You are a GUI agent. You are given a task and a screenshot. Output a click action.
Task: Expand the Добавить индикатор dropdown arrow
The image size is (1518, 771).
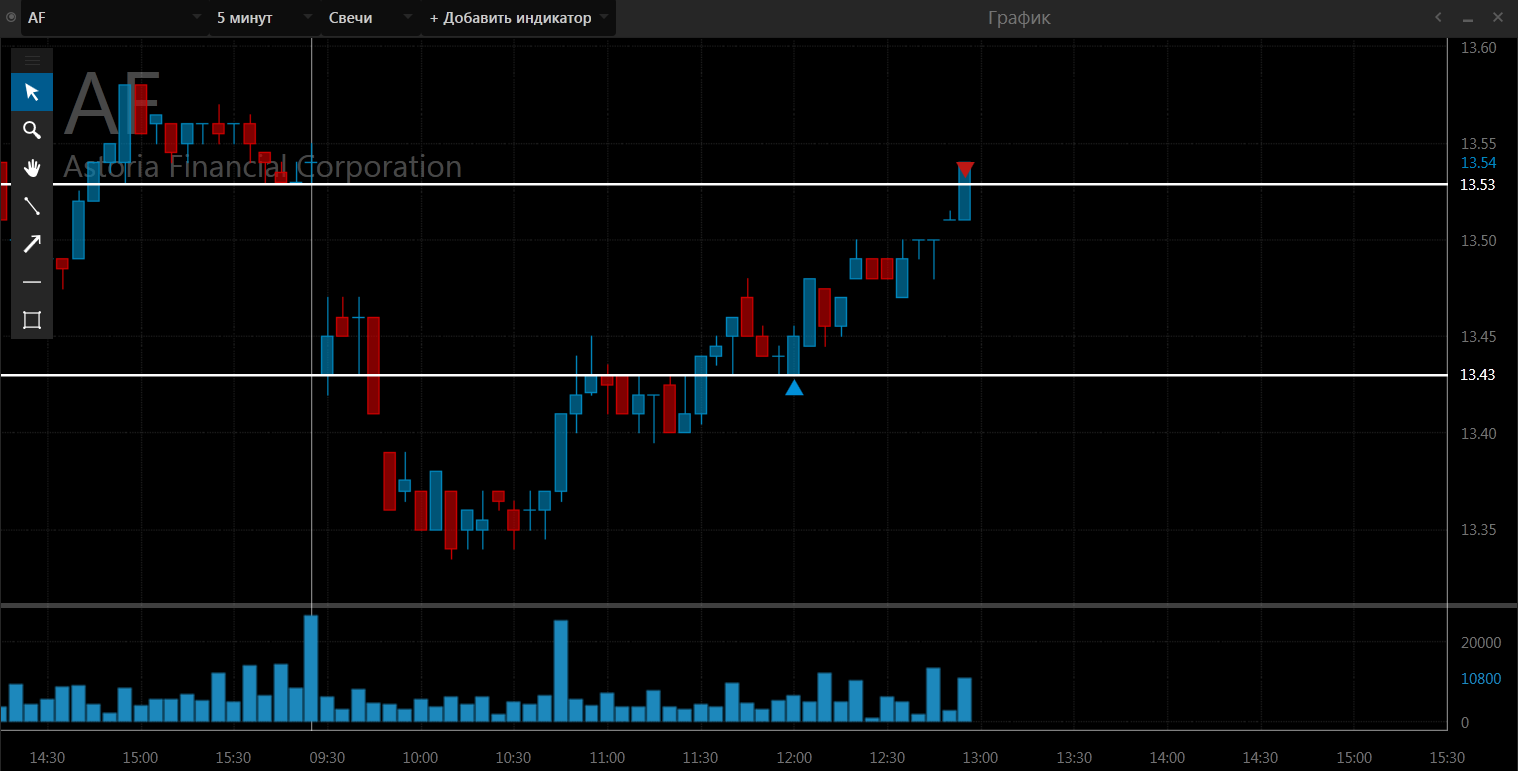click(606, 18)
